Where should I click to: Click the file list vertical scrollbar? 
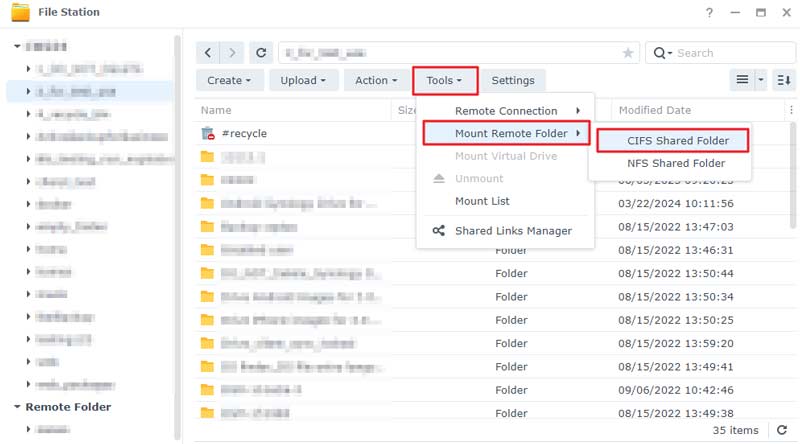click(x=792, y=175)
